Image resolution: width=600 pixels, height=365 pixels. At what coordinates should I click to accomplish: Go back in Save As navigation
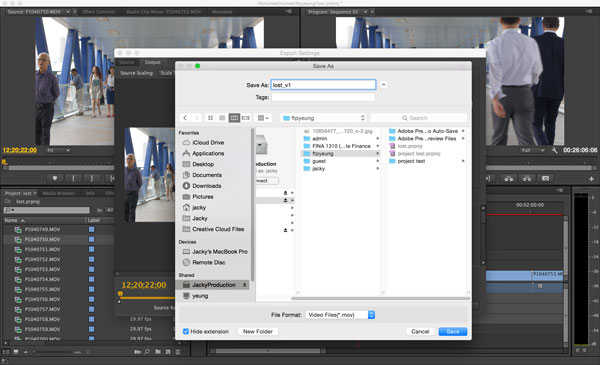(x=185, y=118)
